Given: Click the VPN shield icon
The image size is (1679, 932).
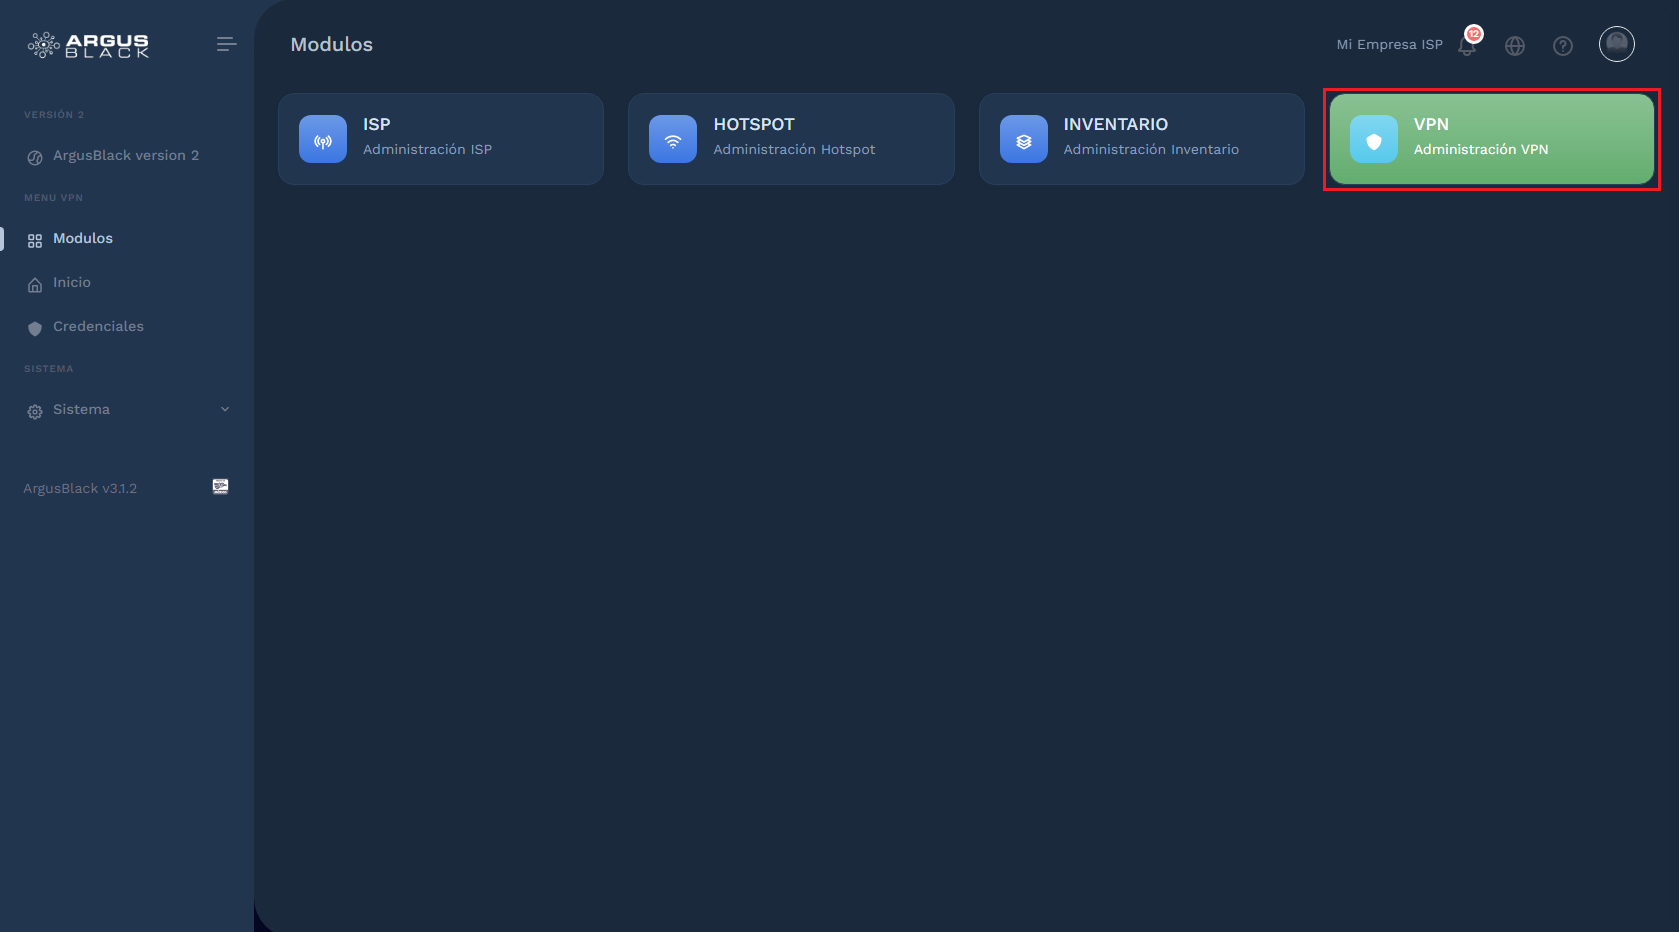Looking at the screenshot, I should [1374, 139].
